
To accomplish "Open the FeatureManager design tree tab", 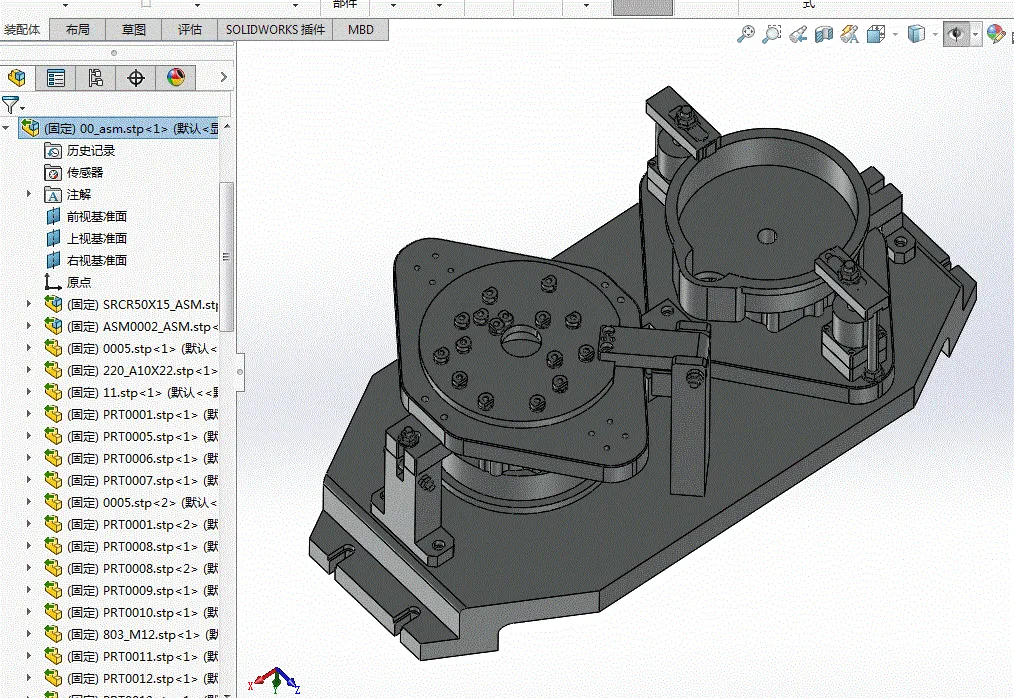I will click(x=17, y=78).
